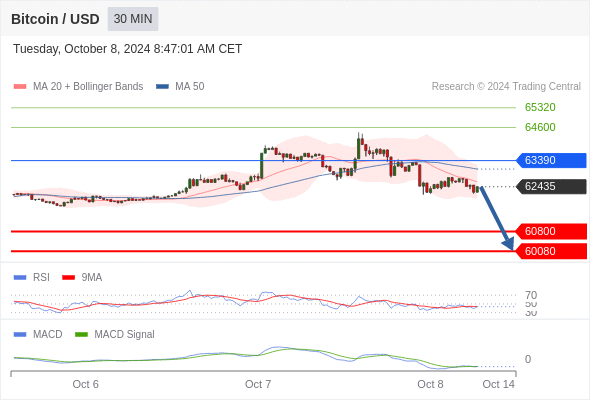Click the green MACD Signal legend swatch

[81, 335]
